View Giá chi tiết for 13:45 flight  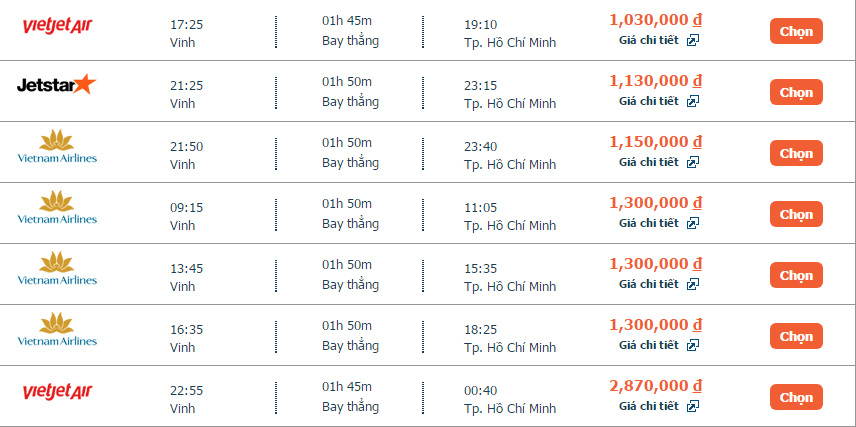tap(648, 284)
